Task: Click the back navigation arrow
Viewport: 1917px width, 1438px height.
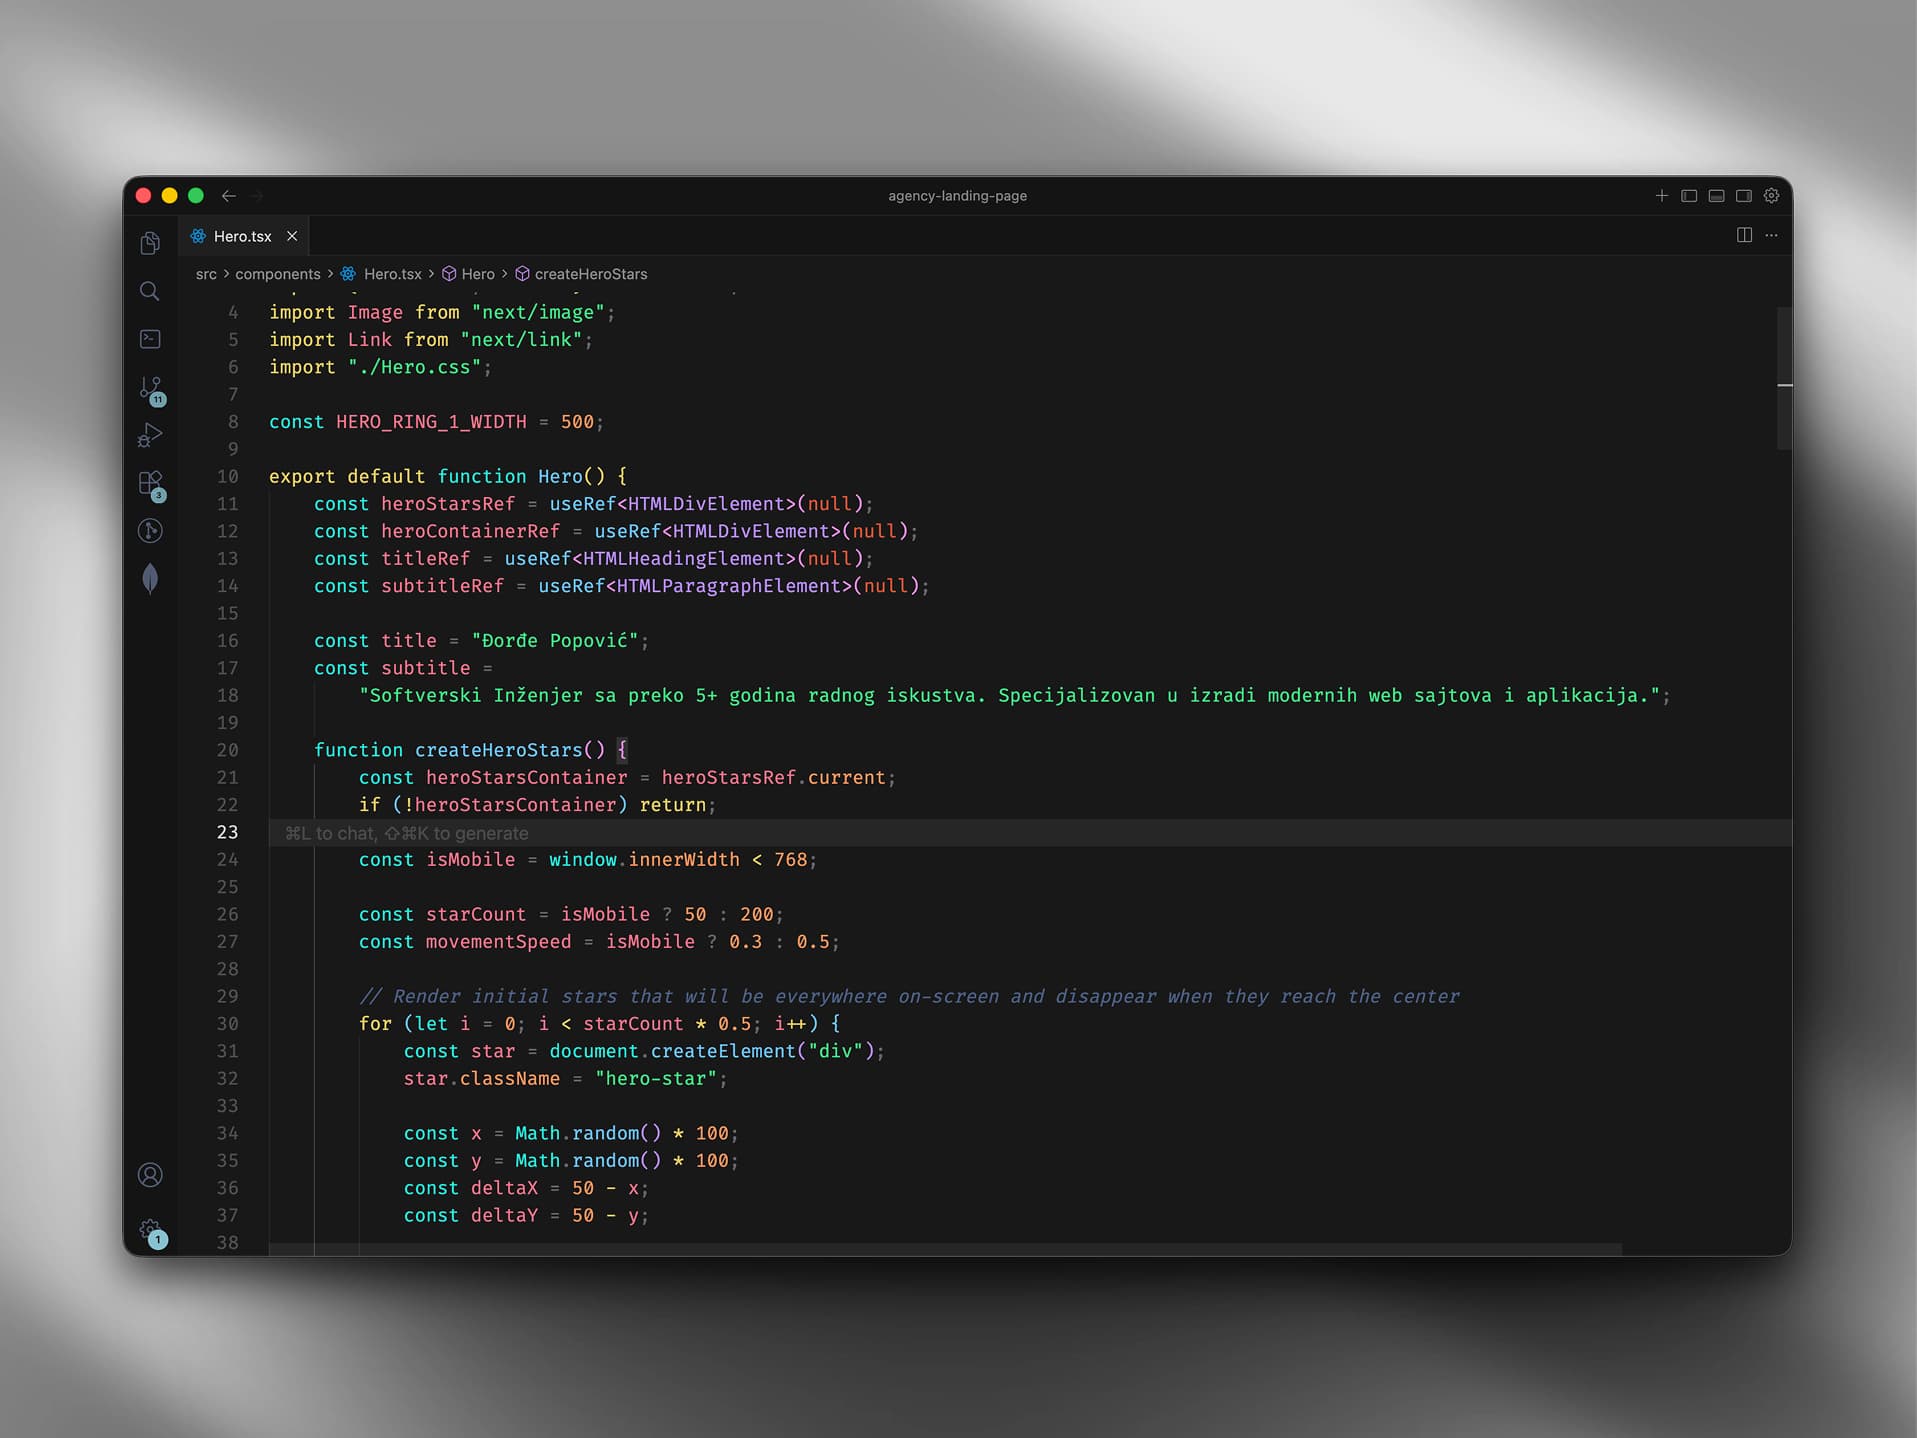Action: click(x=229, y=196)
